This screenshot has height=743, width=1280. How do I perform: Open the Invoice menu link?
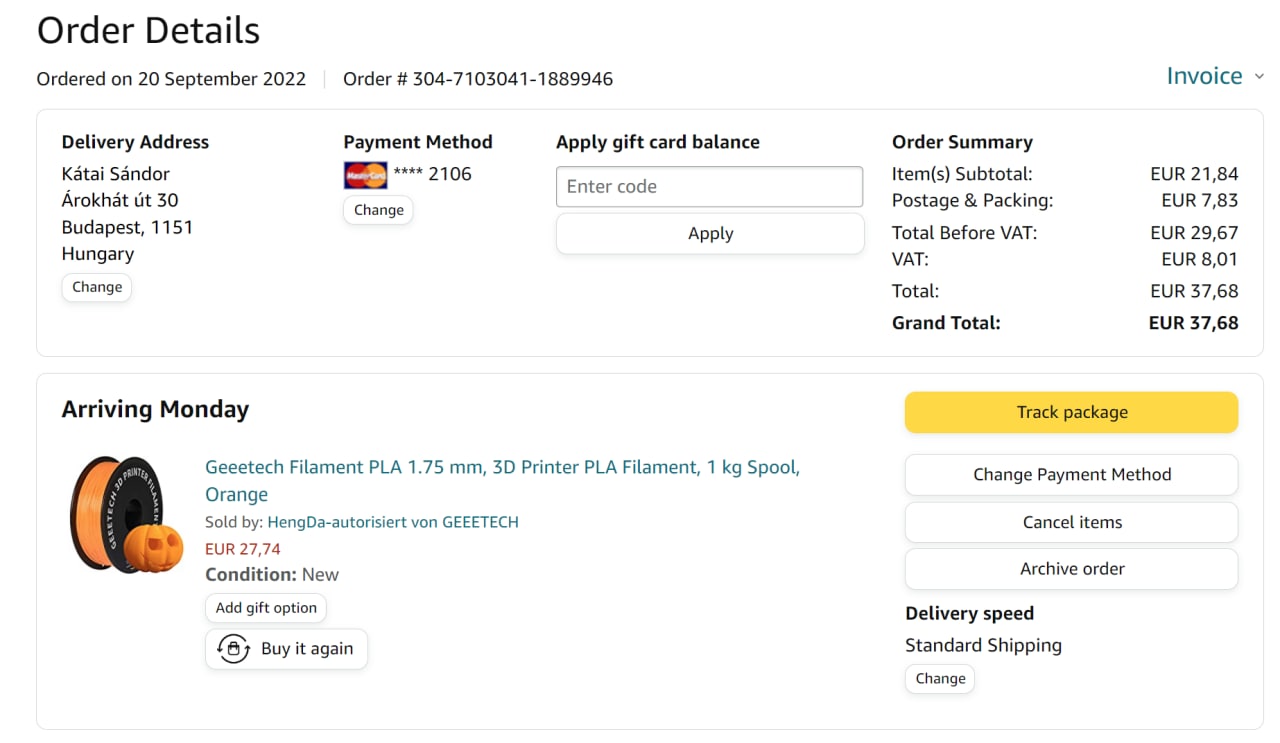[x=1204, y=77]
